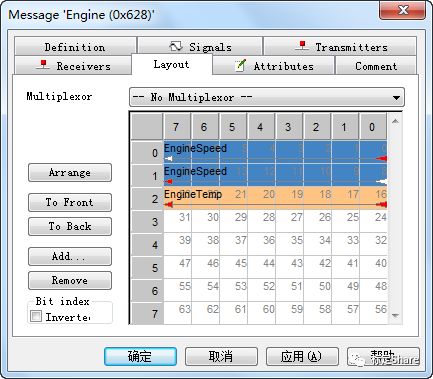Screen dimensions: 433x379
Task: Click the up arrow of layout scrollbar
Action: tap(395, 121)
